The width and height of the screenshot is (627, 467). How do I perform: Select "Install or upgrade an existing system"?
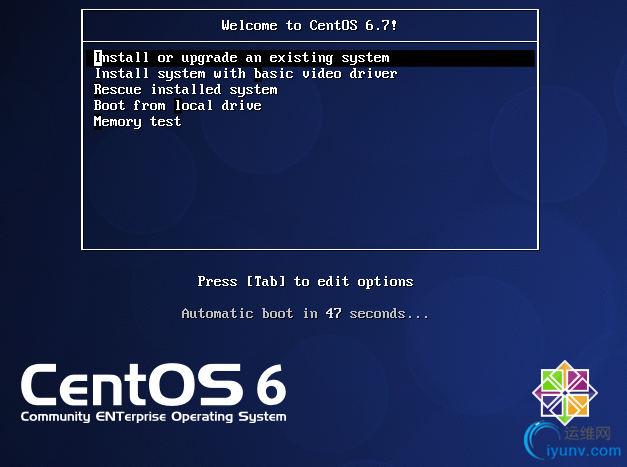tap(310, 58)
